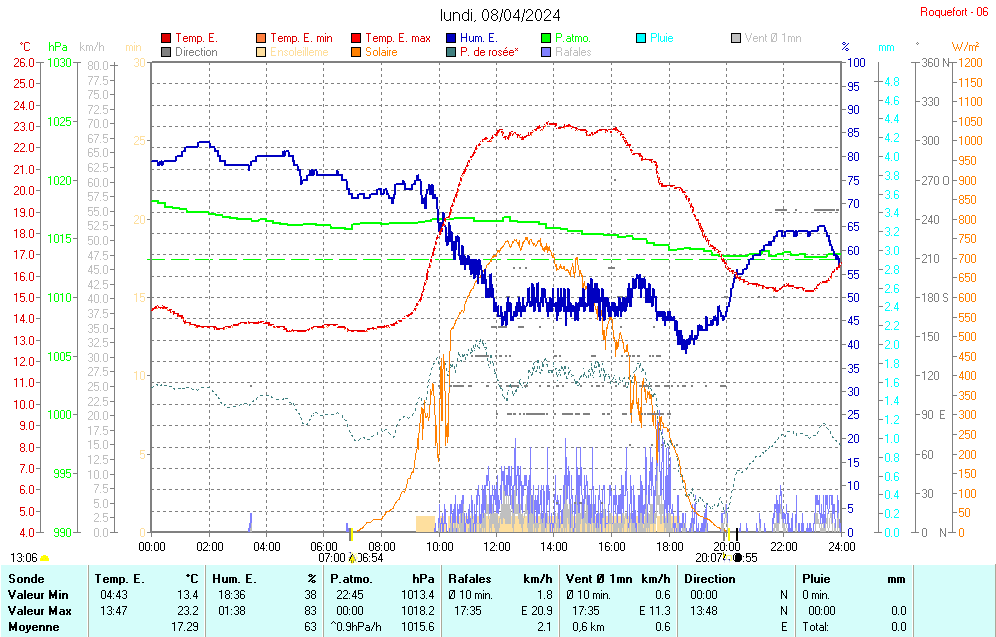Click the 'Roquefort - 06' station label
Image resolution: width=996 pixels, height=637 pixels.
(x=954, y=12)
